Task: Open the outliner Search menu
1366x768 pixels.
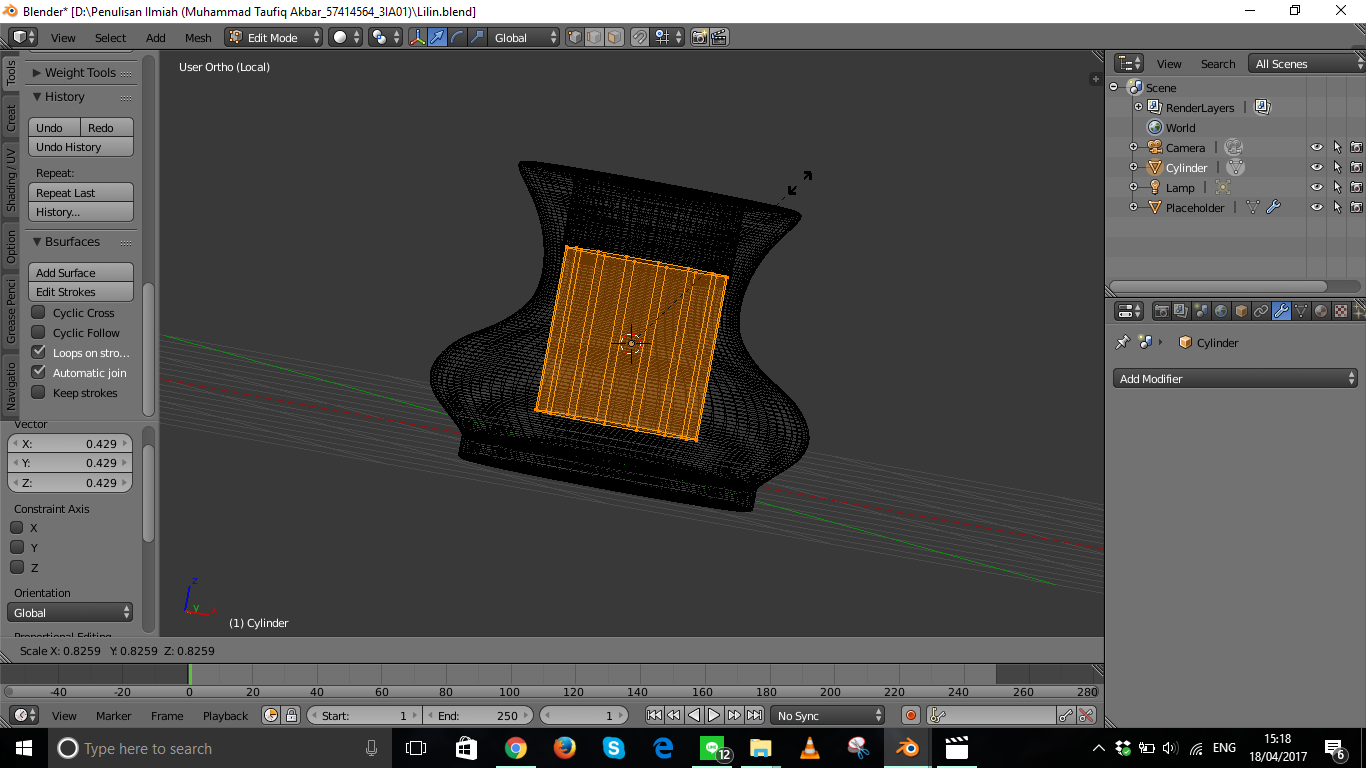Action: pyautogui.click(x=1217, y=63)
